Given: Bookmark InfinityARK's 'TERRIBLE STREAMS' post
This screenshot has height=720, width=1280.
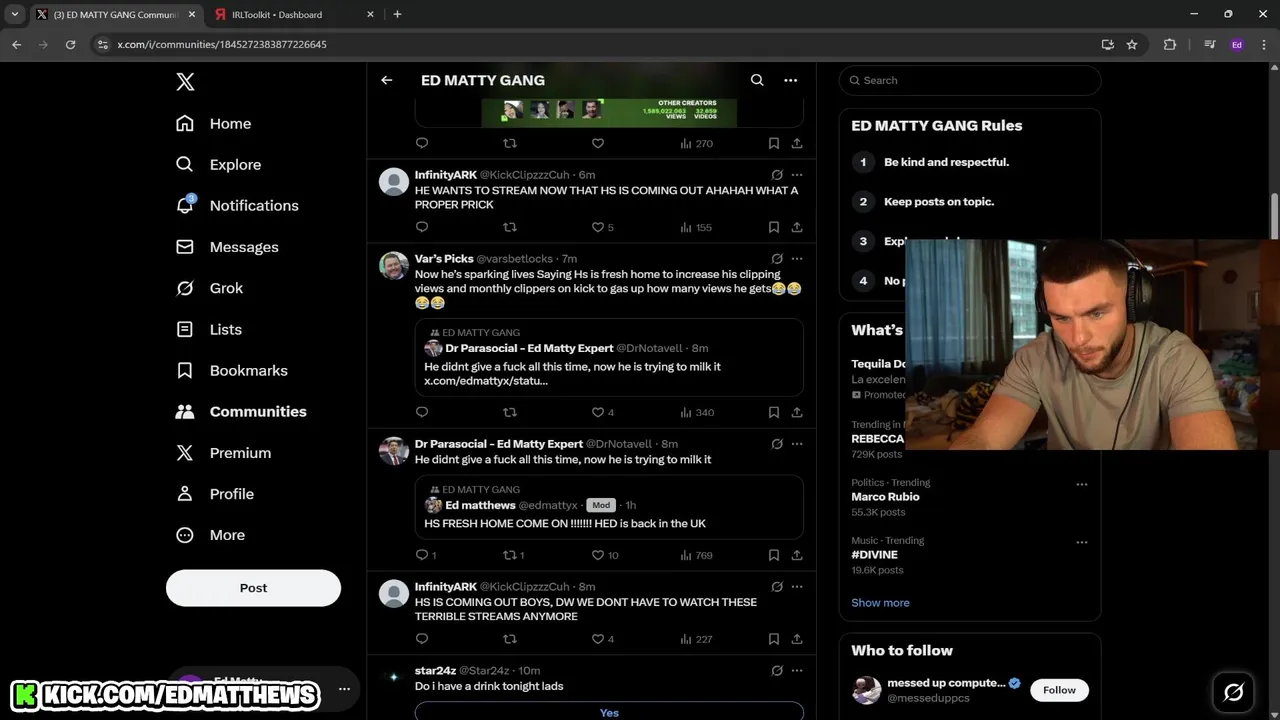Looking at the screenshot, I should tap(774, 639).
